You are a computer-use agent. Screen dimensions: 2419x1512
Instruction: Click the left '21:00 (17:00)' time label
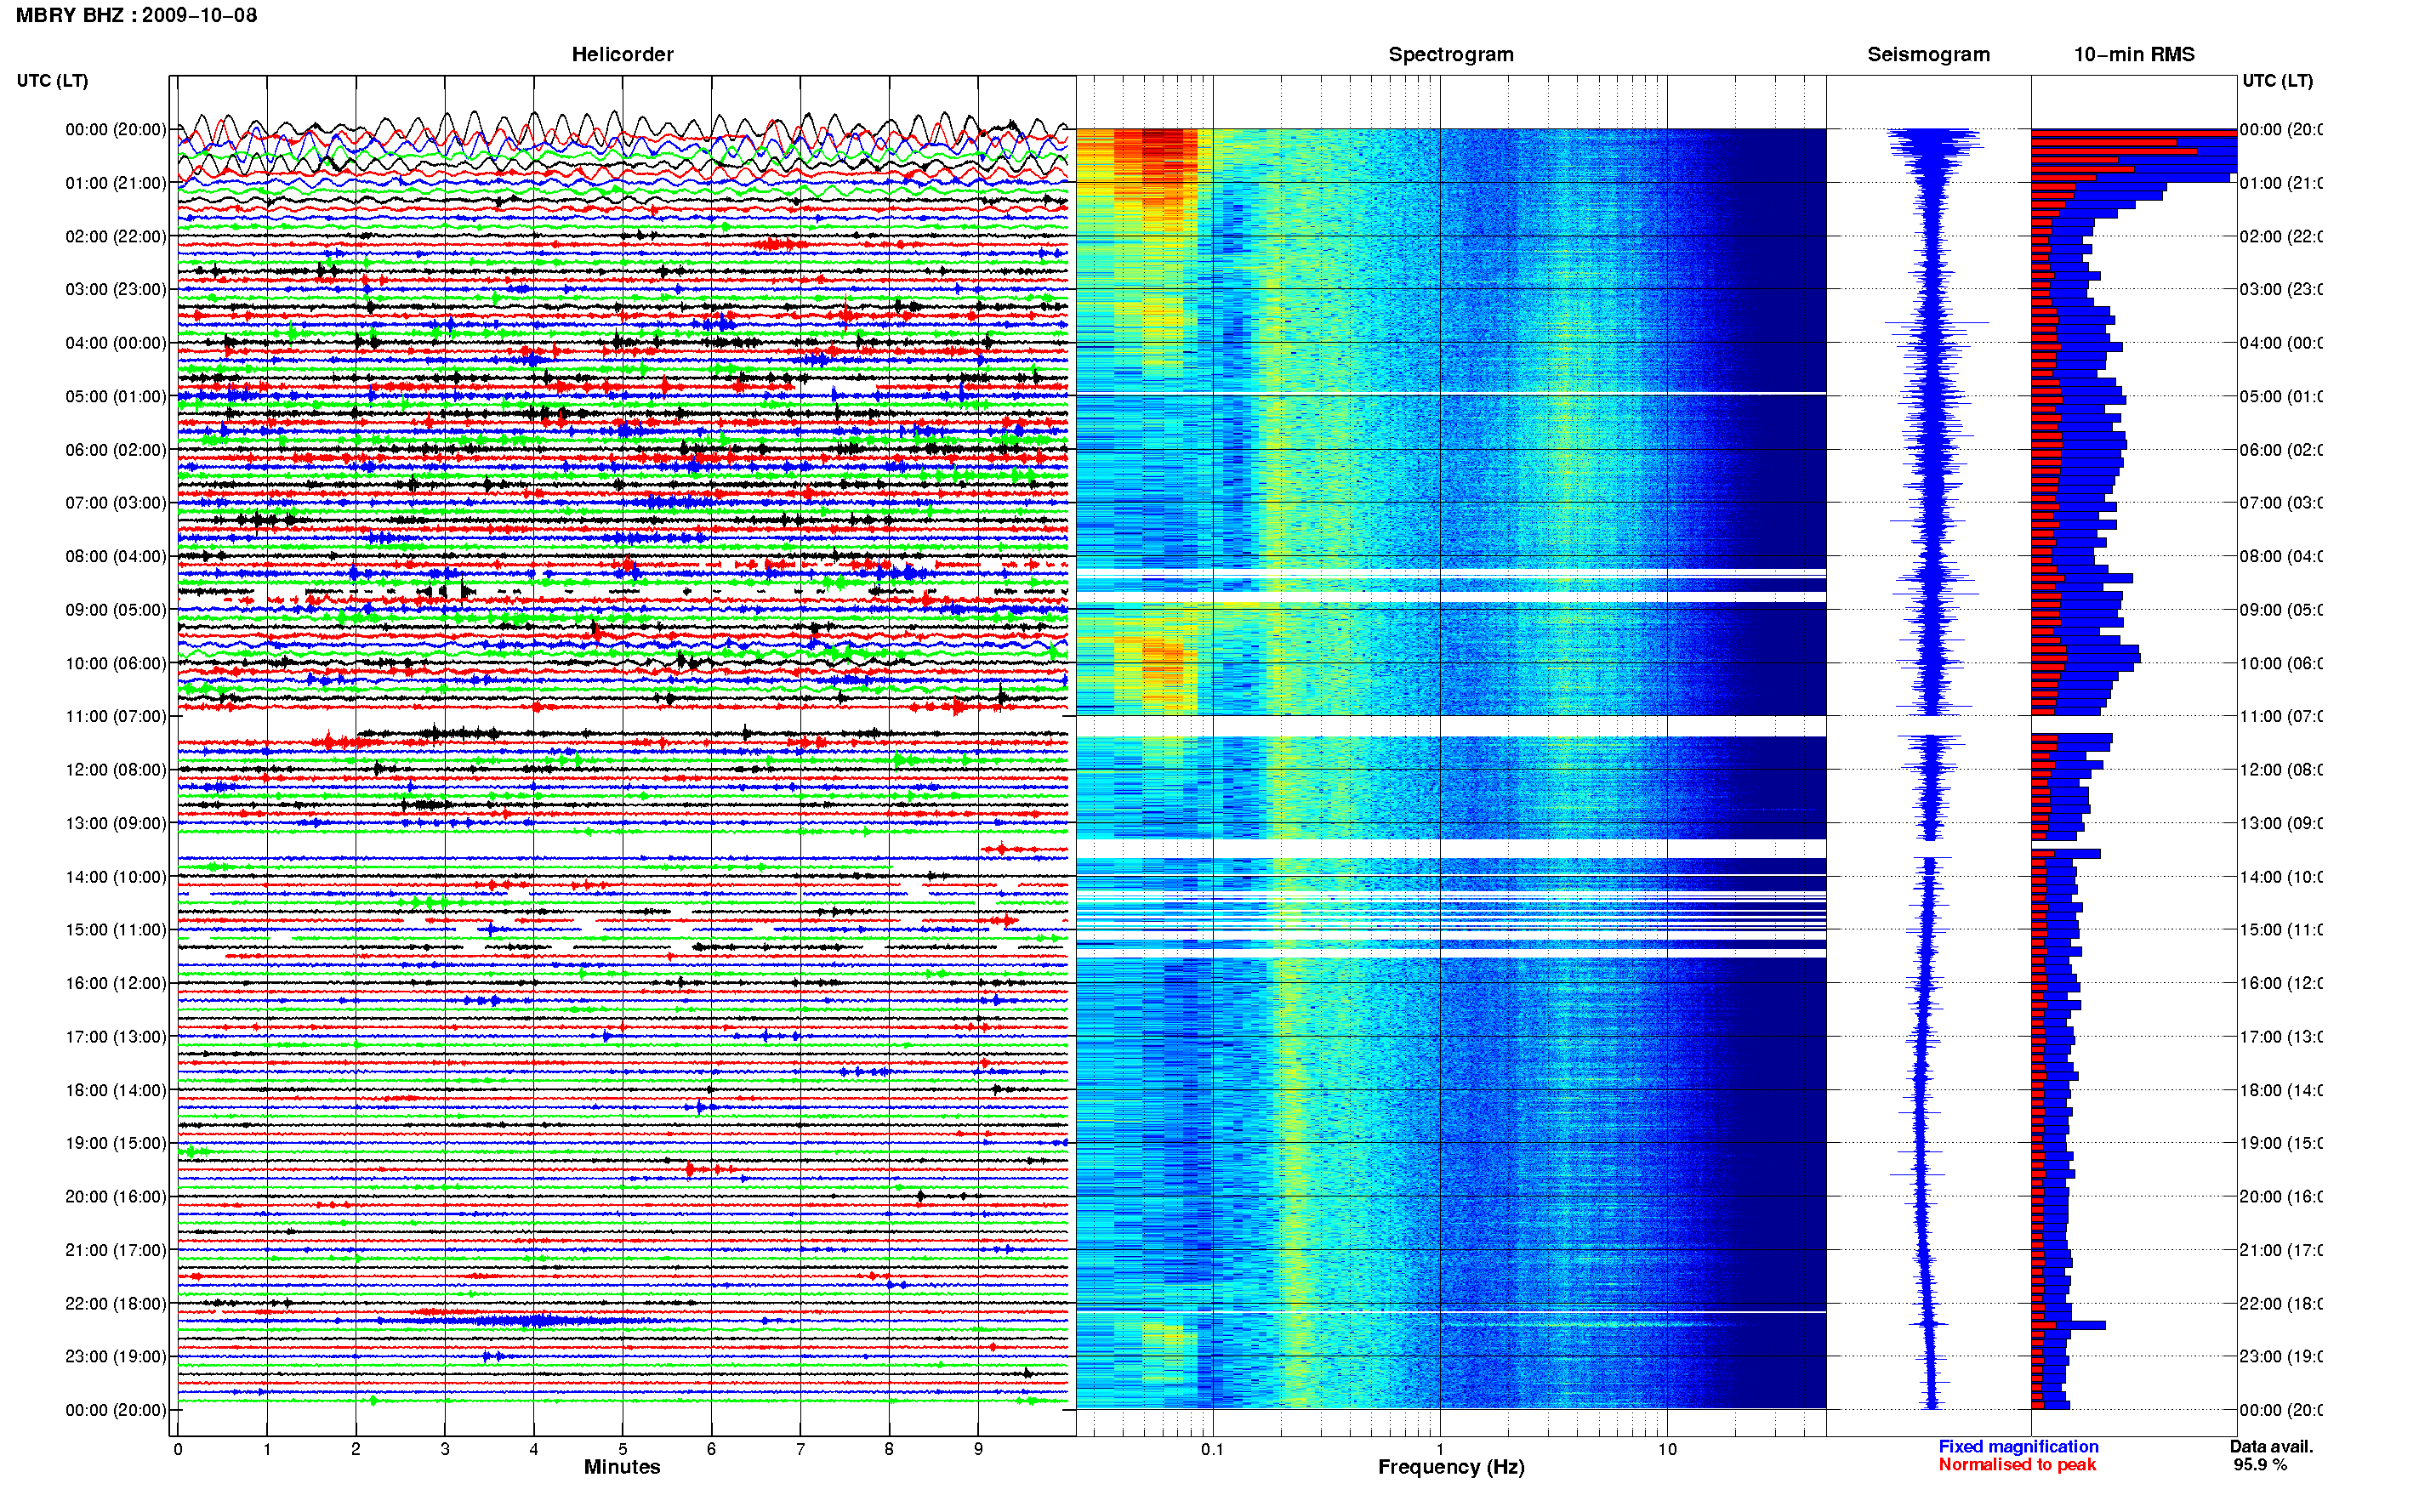coord(116,1250)
